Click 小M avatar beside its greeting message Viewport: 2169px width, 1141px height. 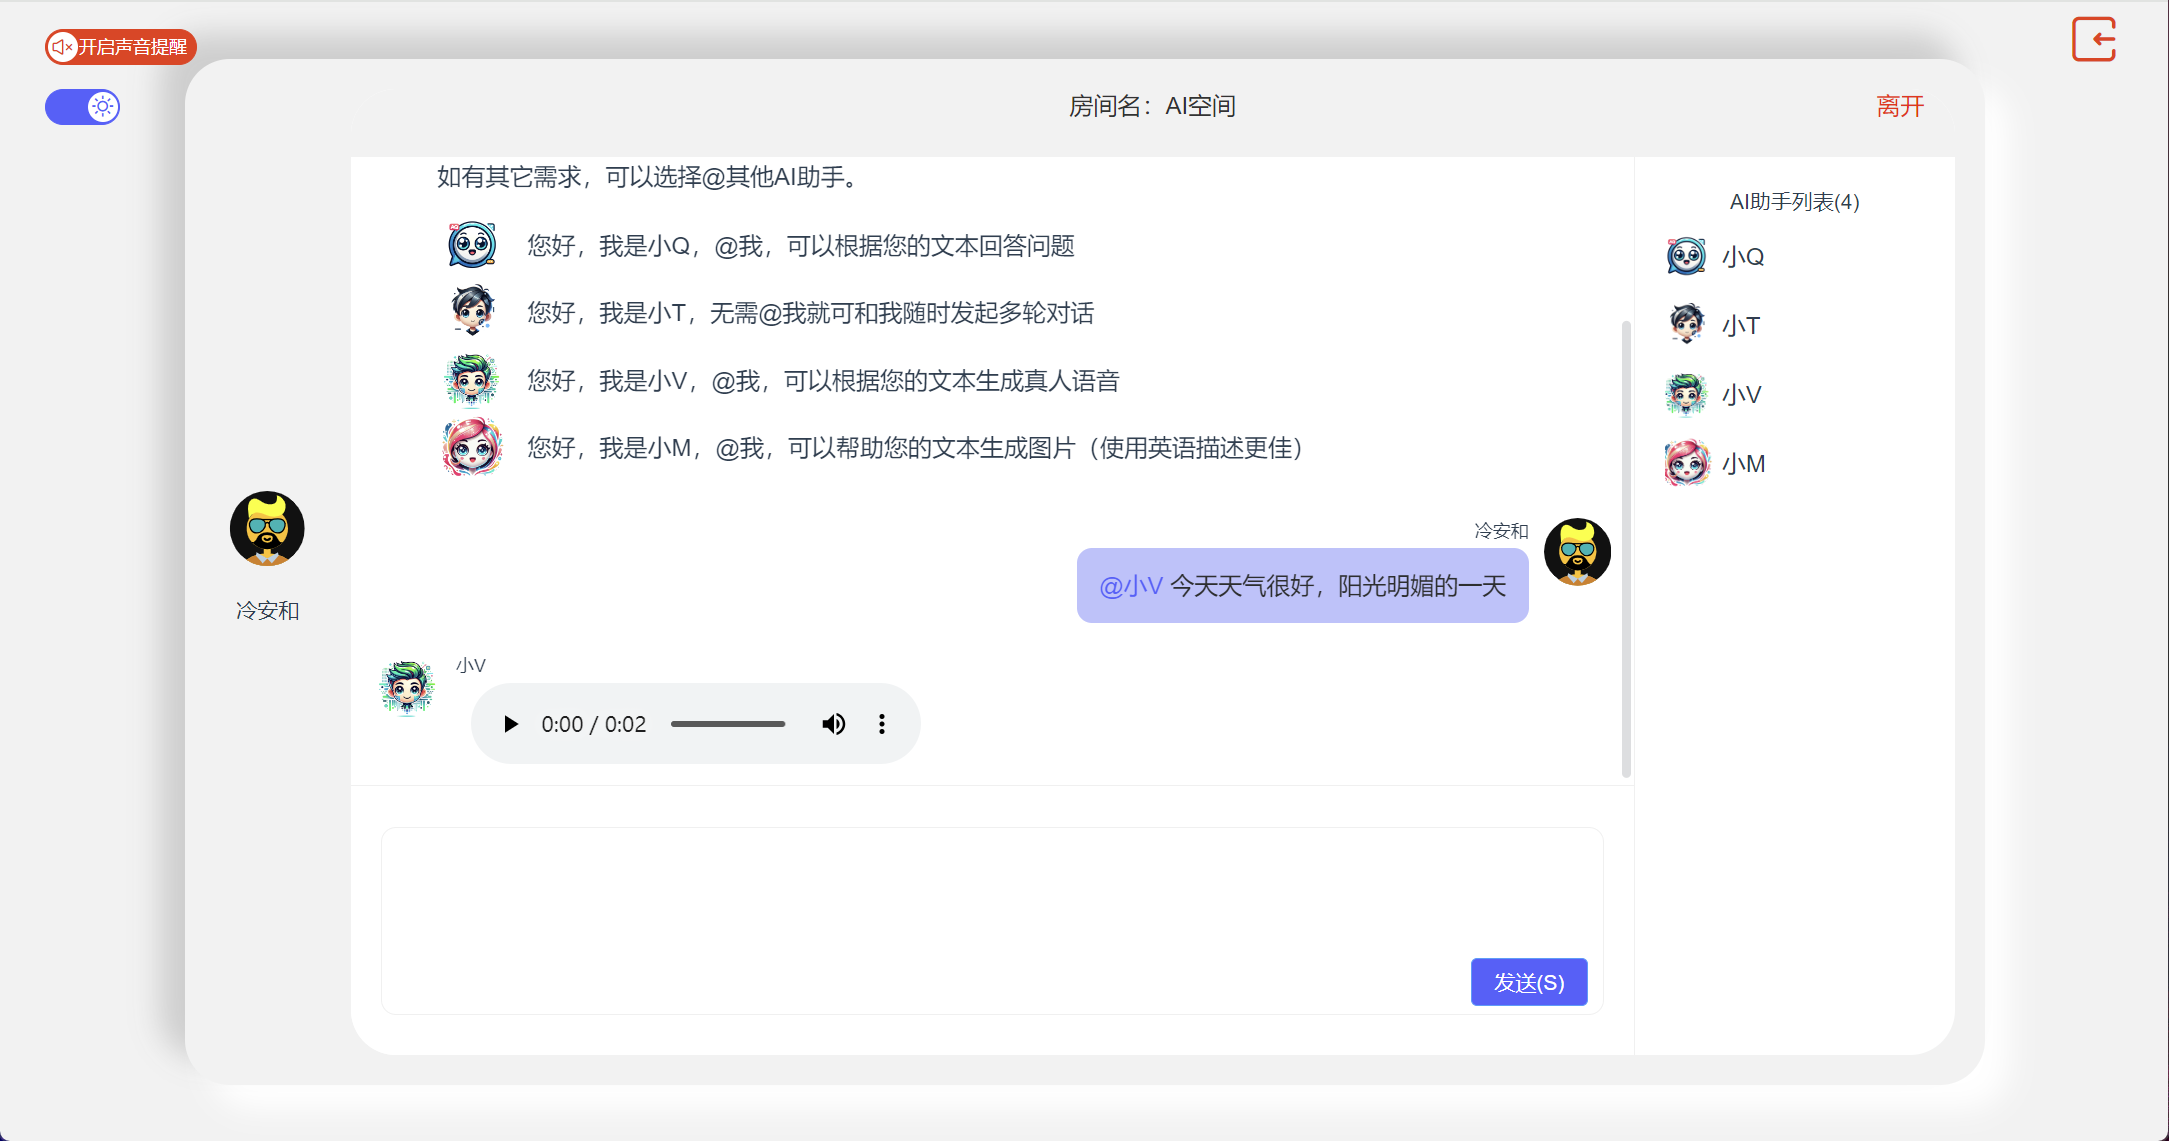472,447
